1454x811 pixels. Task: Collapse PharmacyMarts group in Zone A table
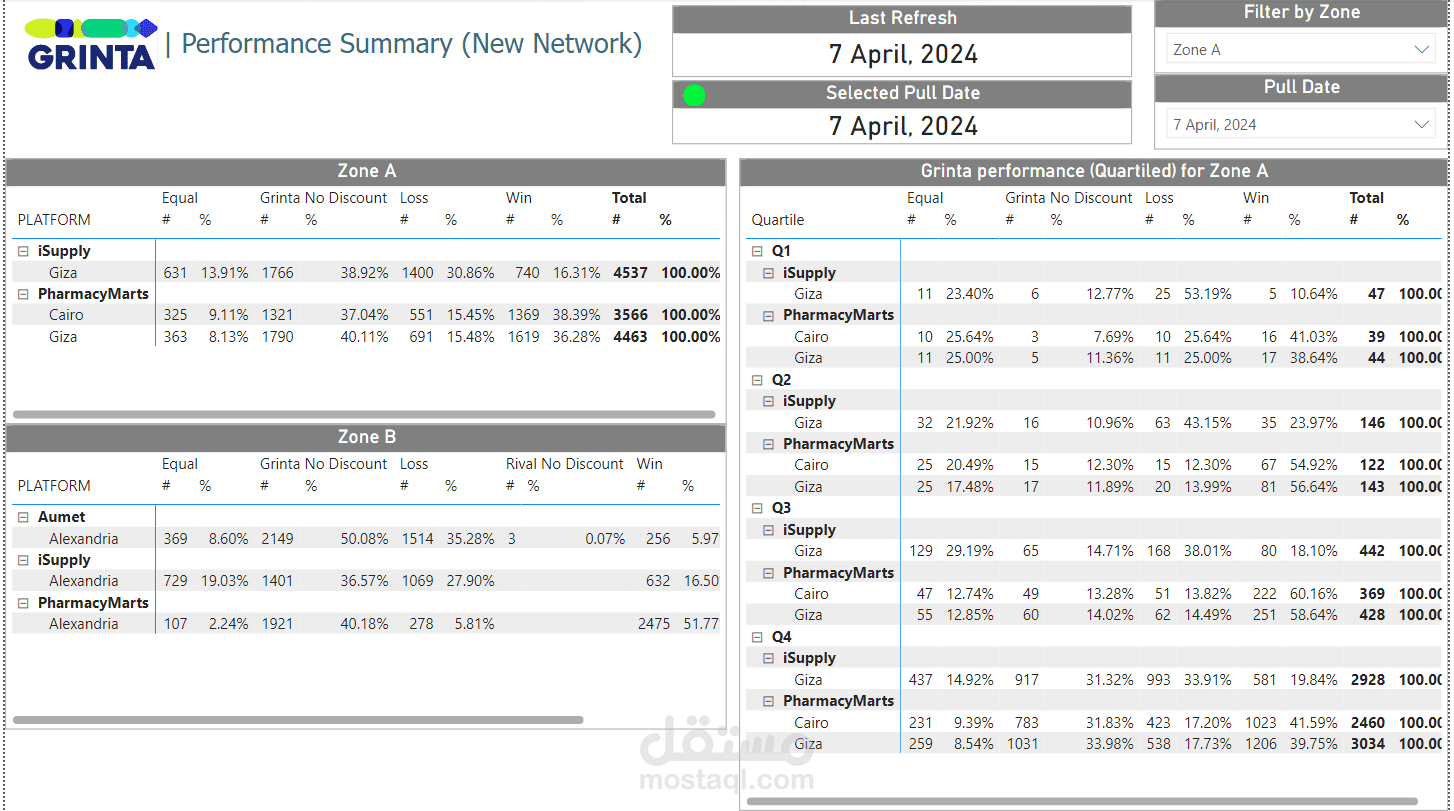23,294
